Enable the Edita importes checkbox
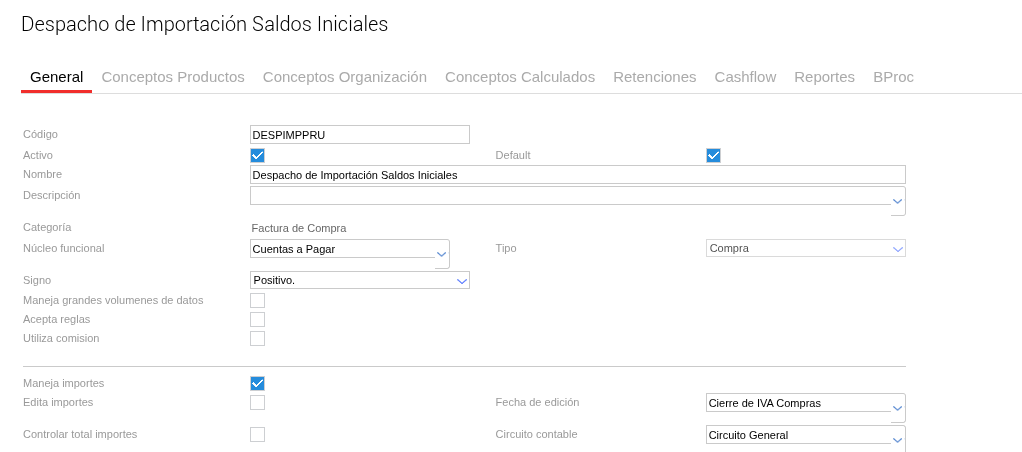This screenshot has height=452, width=1022. click(x=257, y=402)
